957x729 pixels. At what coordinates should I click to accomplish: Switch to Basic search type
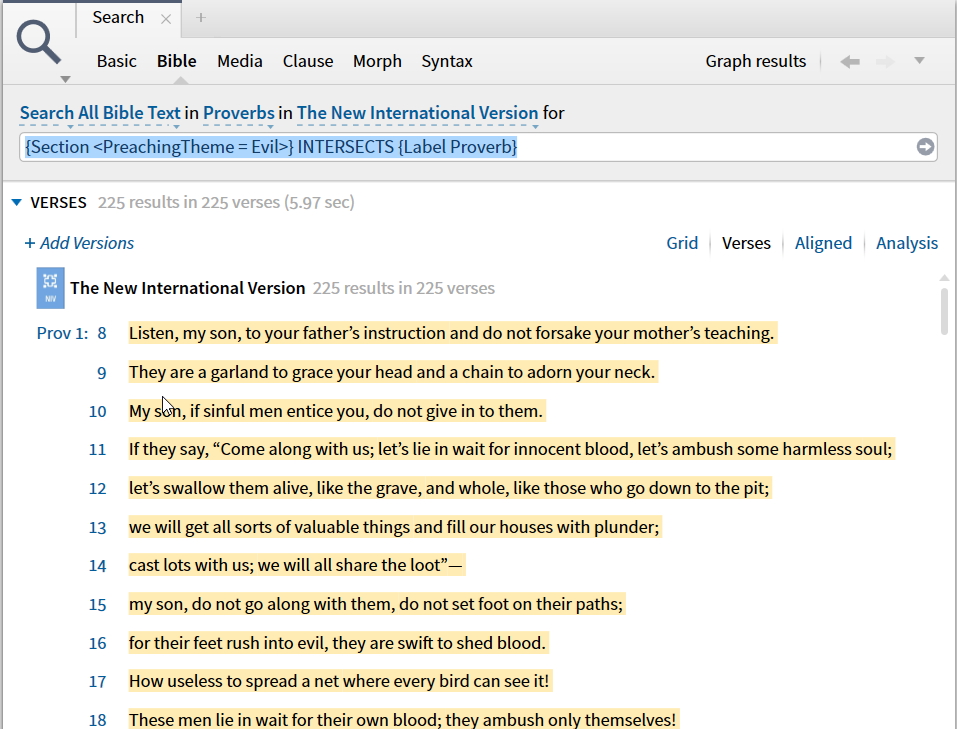click(117, 61)
